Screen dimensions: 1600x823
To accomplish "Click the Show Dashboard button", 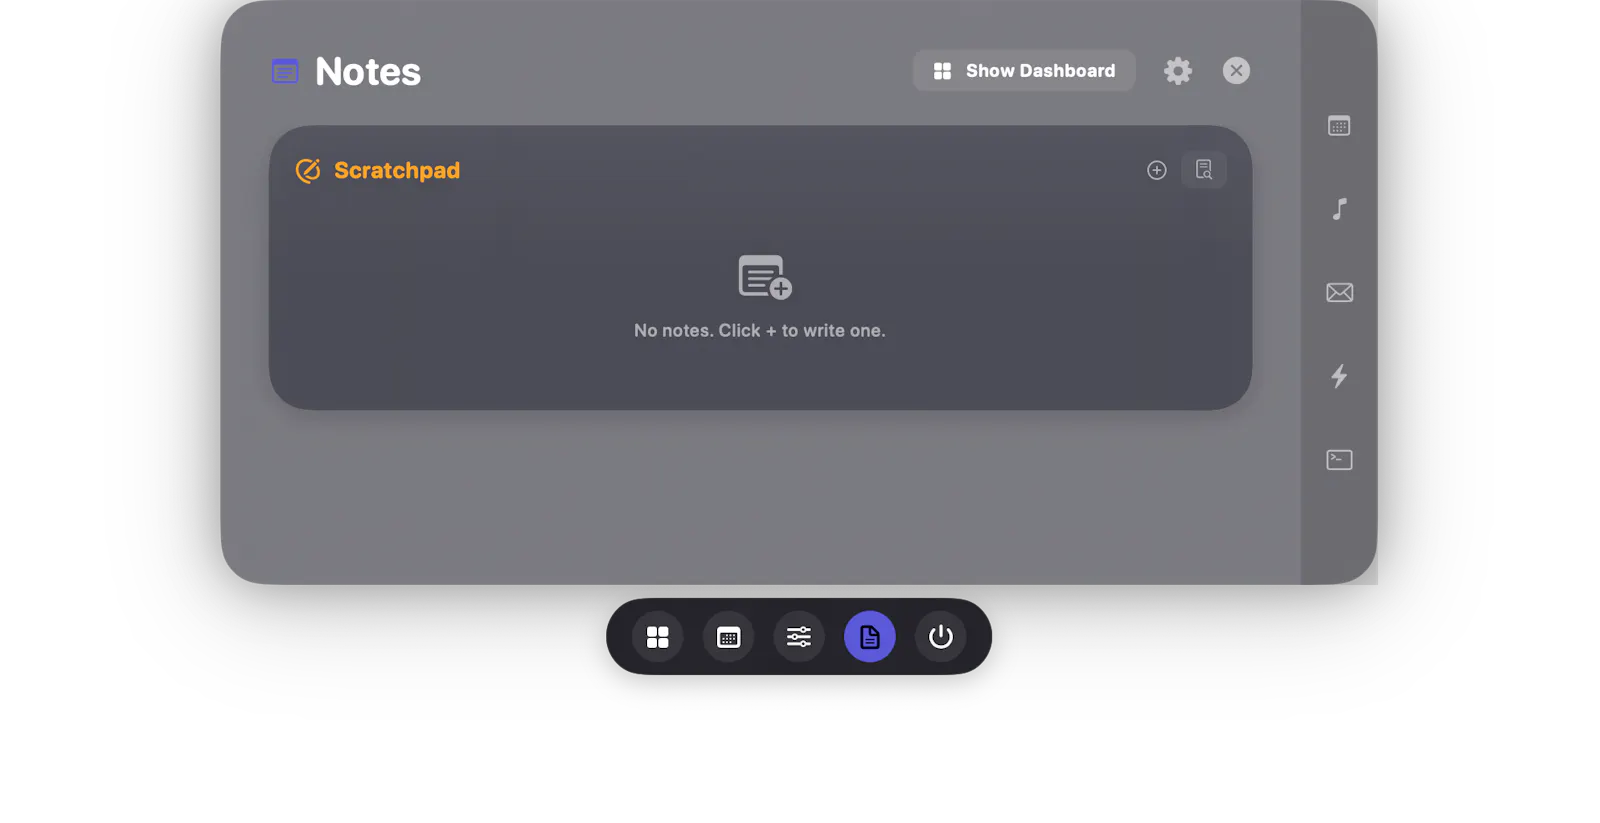I will point(1024,71).
